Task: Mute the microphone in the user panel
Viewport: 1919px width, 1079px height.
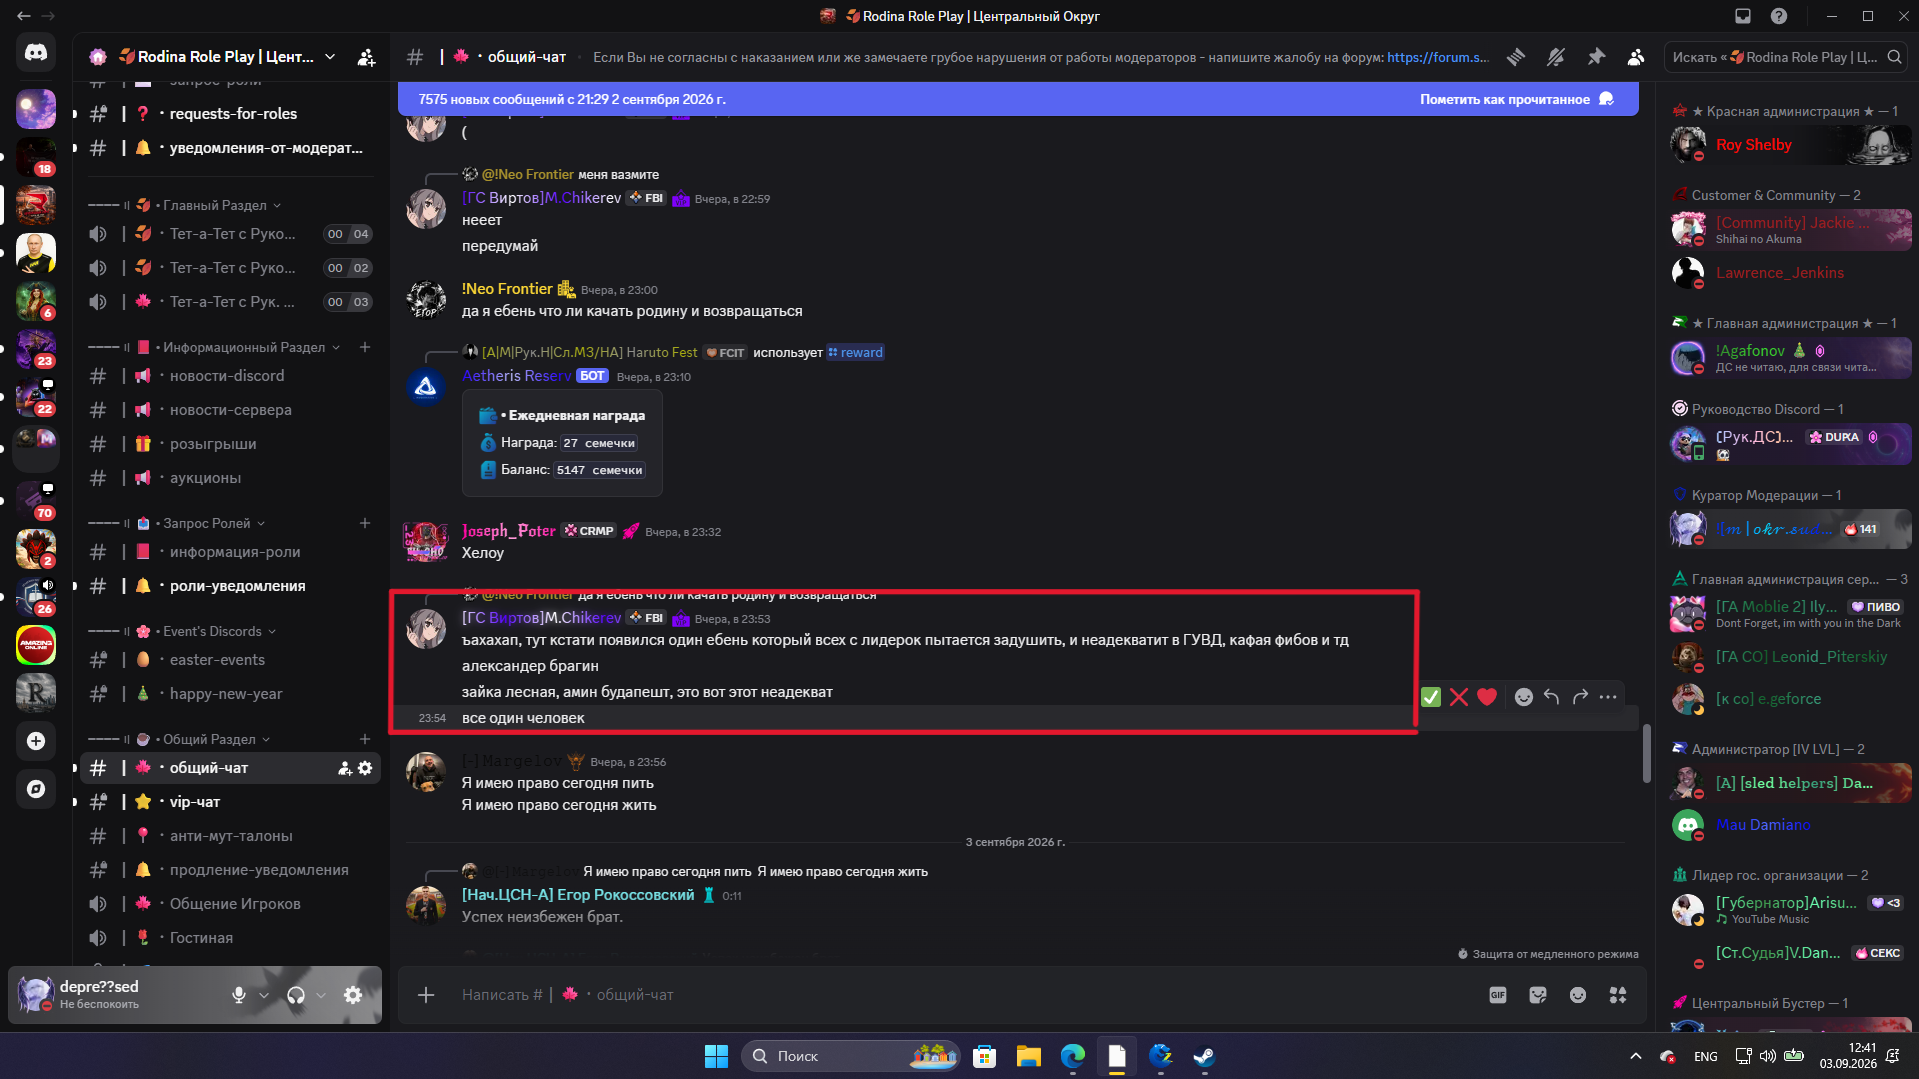Action: 239,995
